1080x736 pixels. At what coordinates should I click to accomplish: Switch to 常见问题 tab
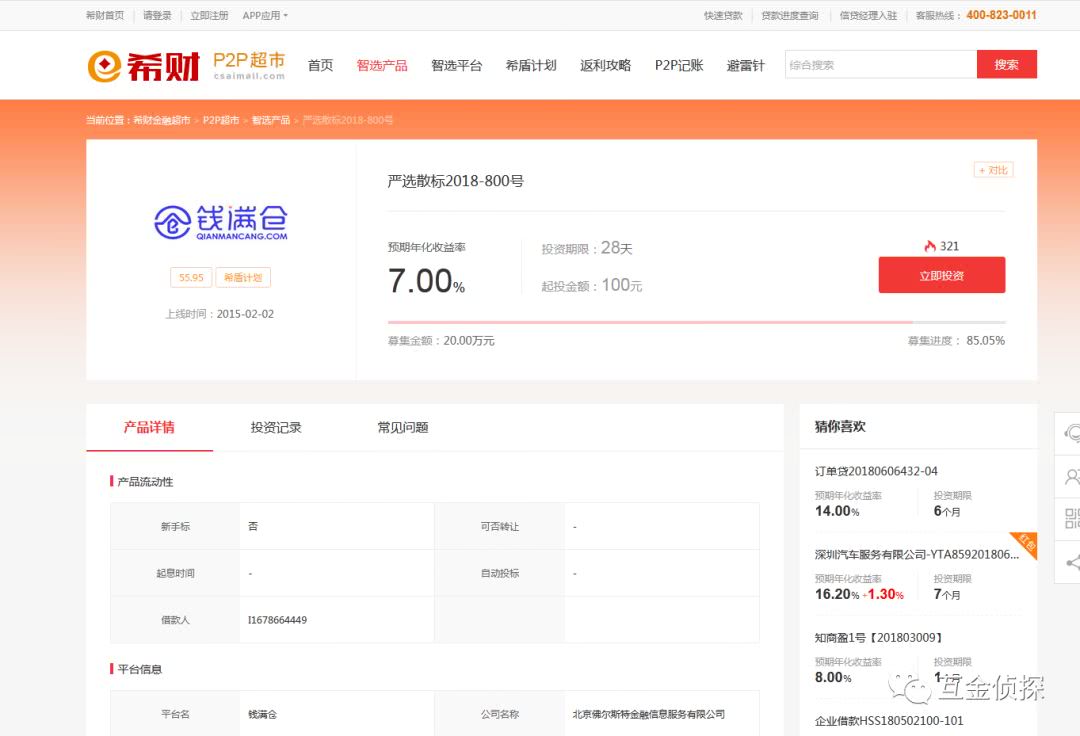(x=403, y=428)
